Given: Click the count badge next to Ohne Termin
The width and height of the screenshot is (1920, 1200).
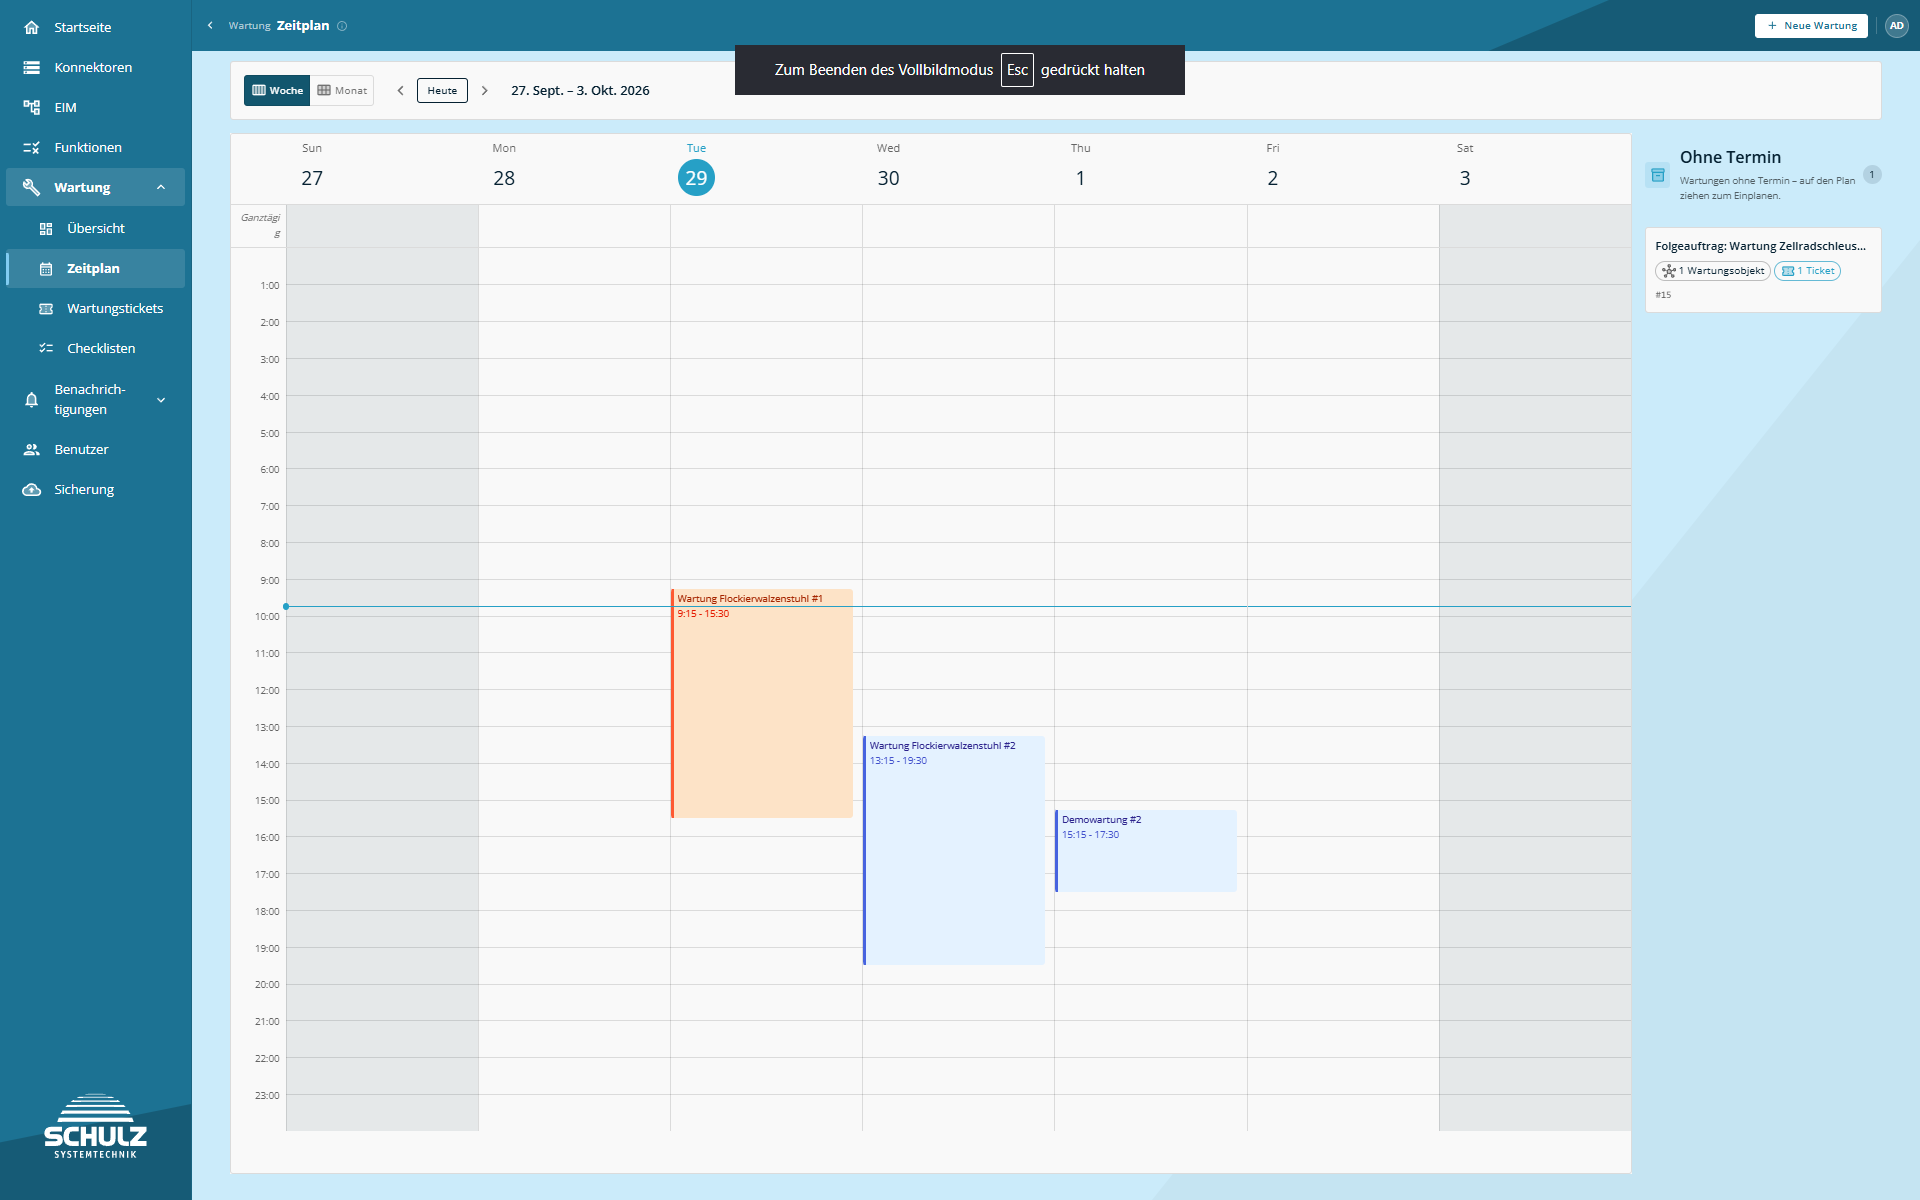Looking at the screenshot, I should click(1872, 175).
